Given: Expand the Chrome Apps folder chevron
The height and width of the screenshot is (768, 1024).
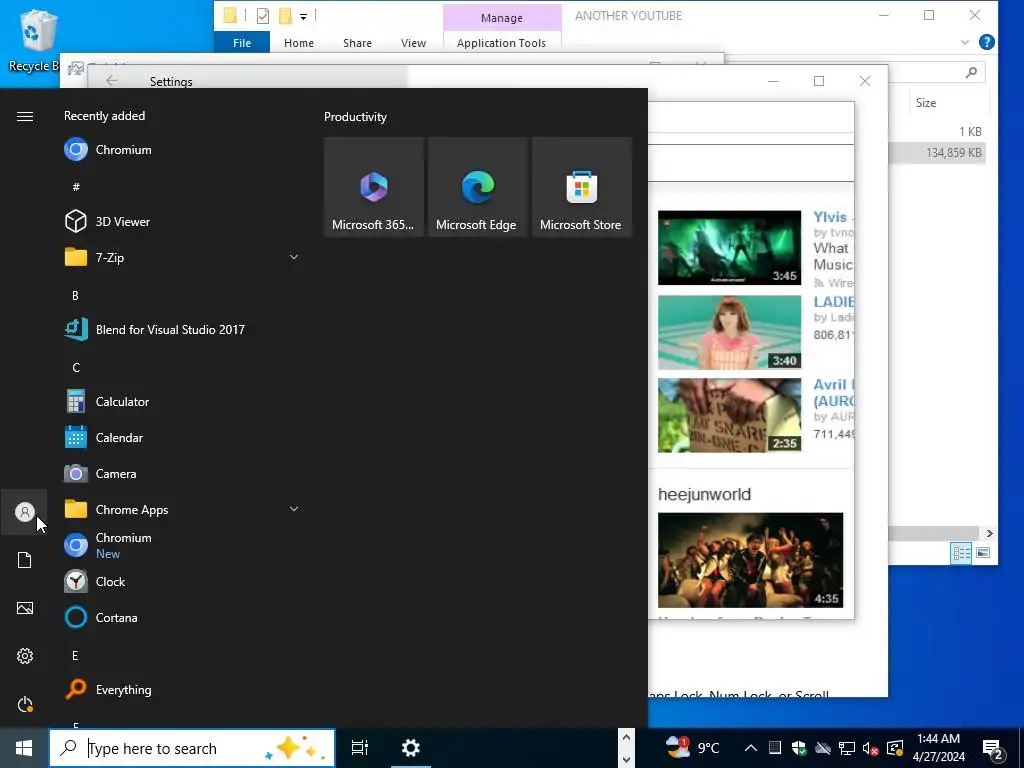Looking at the screenshot, I should [294, 509].
